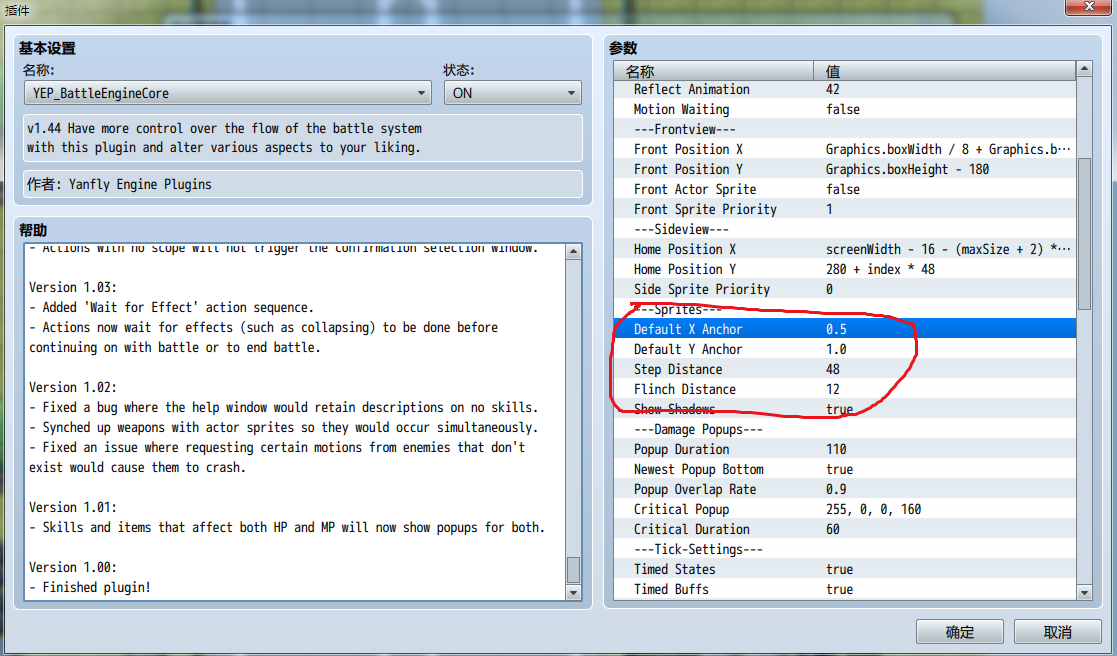This screenshot has height=656, width=1117.
Task: Click the 值 column header in parameters
Action: pos(945,71)
